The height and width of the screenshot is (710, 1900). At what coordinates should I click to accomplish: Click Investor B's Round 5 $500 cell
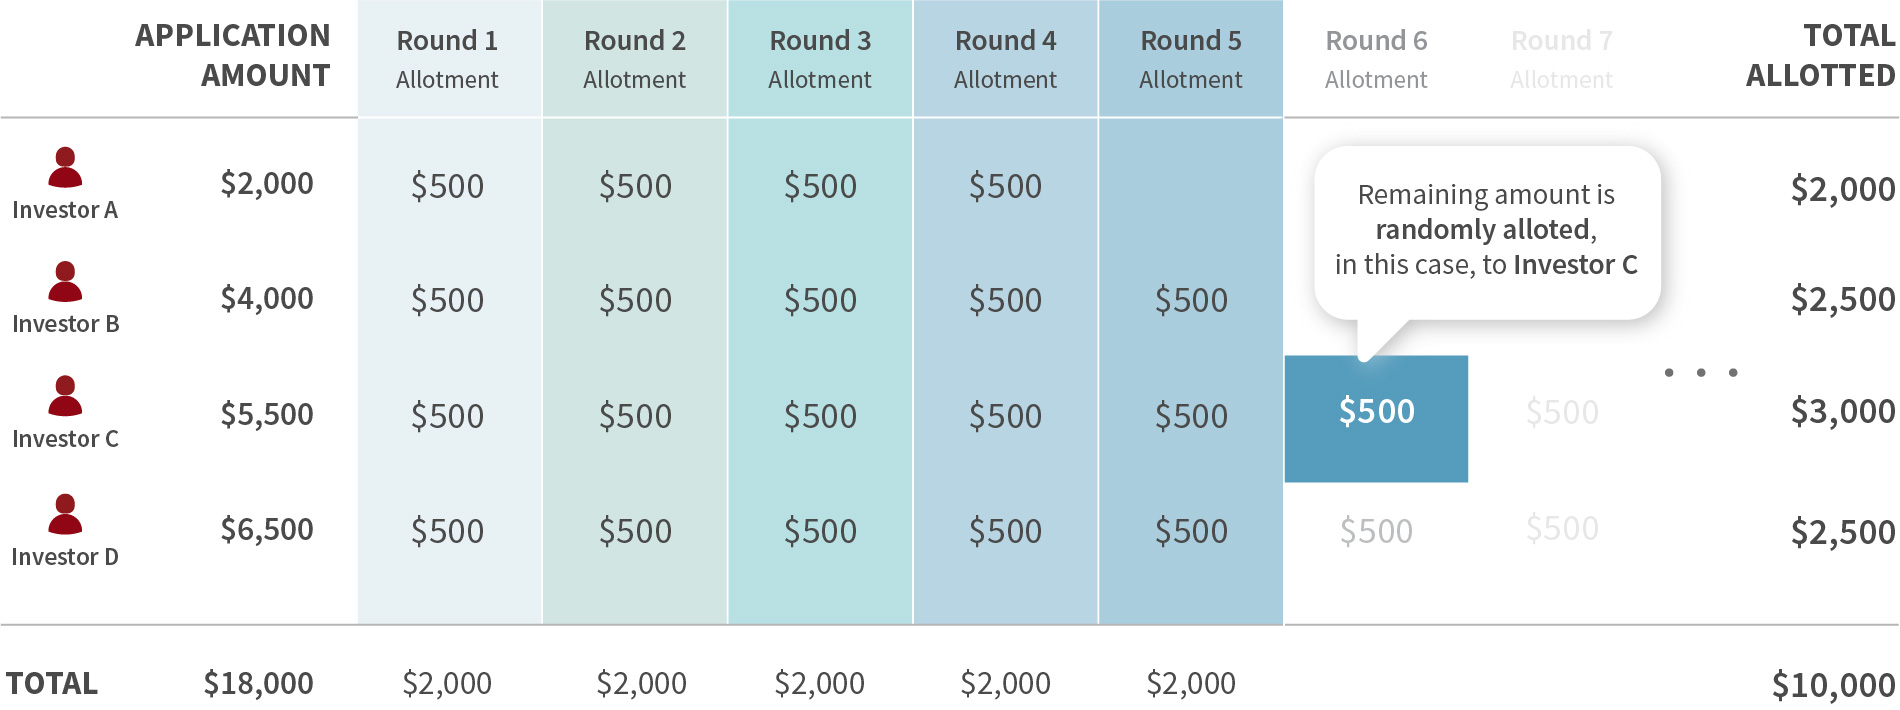pos(1191,300)
